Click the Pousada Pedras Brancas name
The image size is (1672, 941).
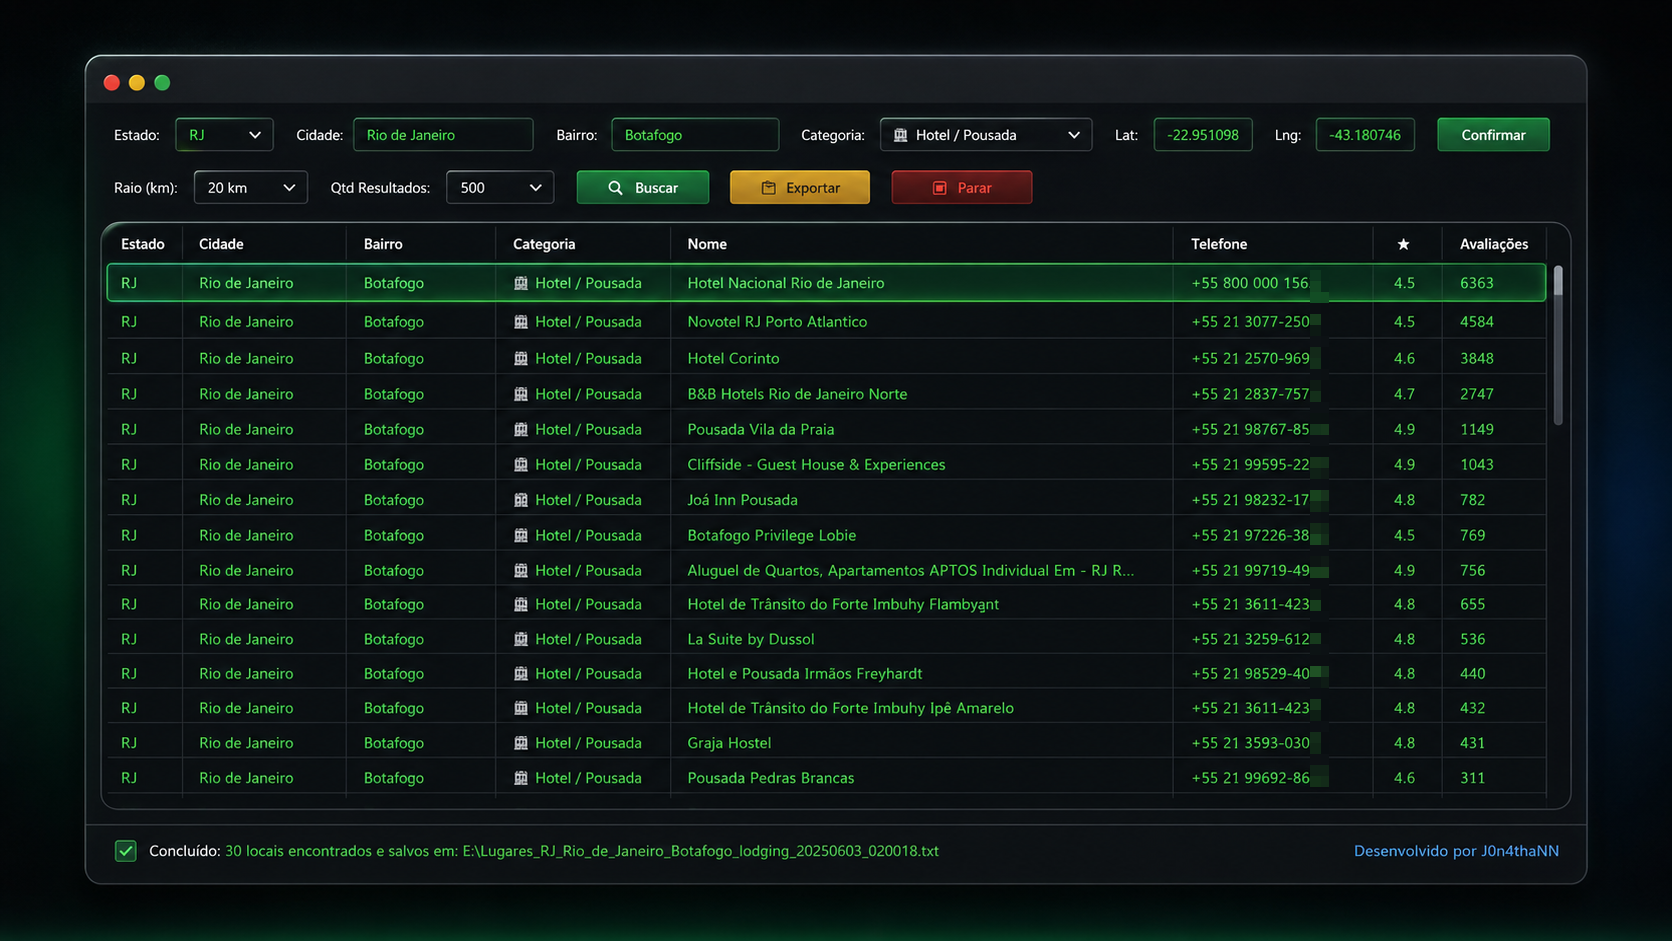click(771, 778)
